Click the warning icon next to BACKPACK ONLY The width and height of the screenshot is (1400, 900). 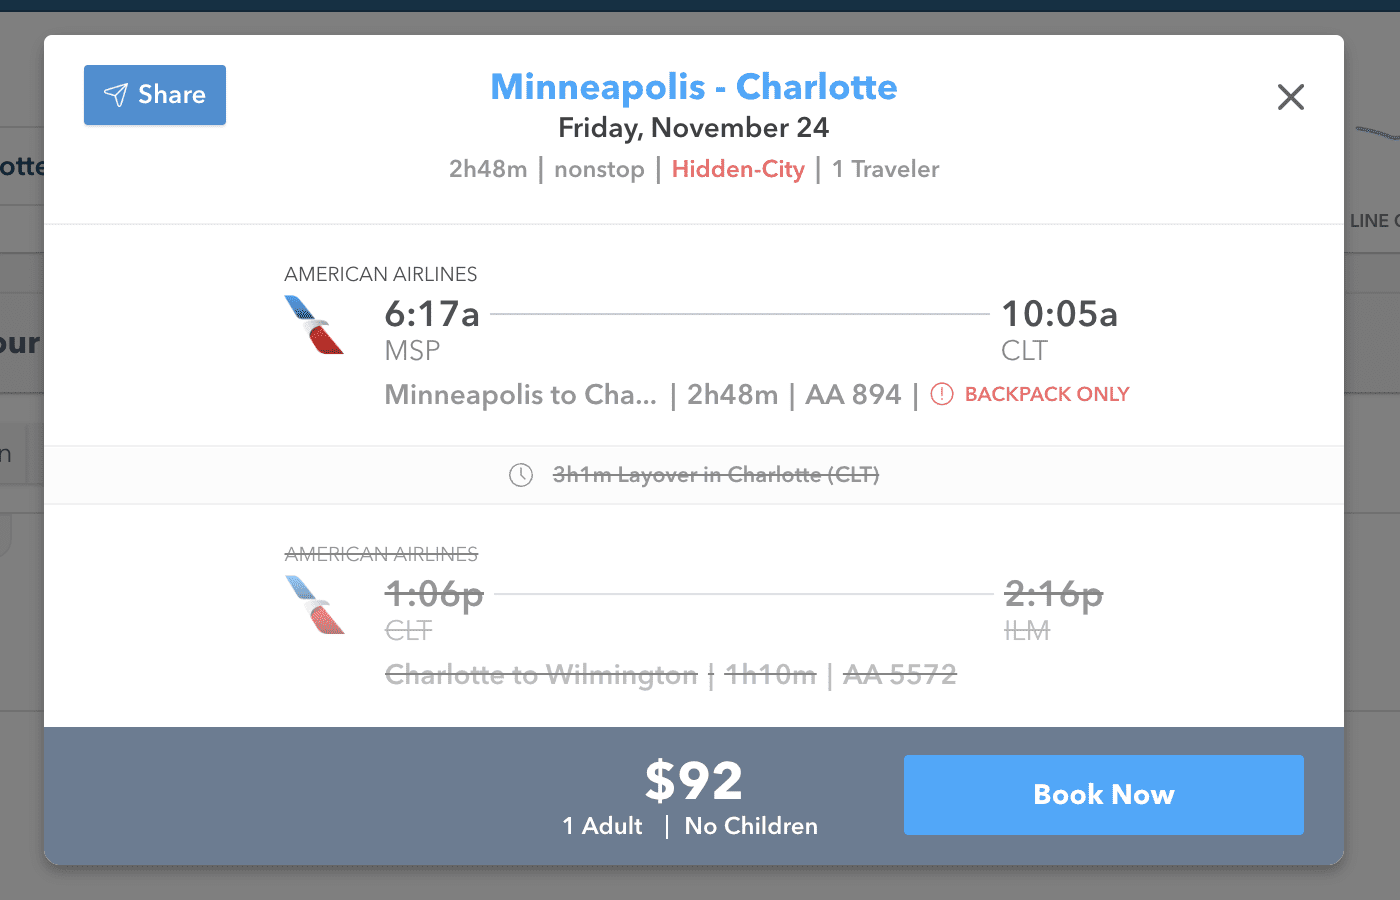[x=941, y=394]
